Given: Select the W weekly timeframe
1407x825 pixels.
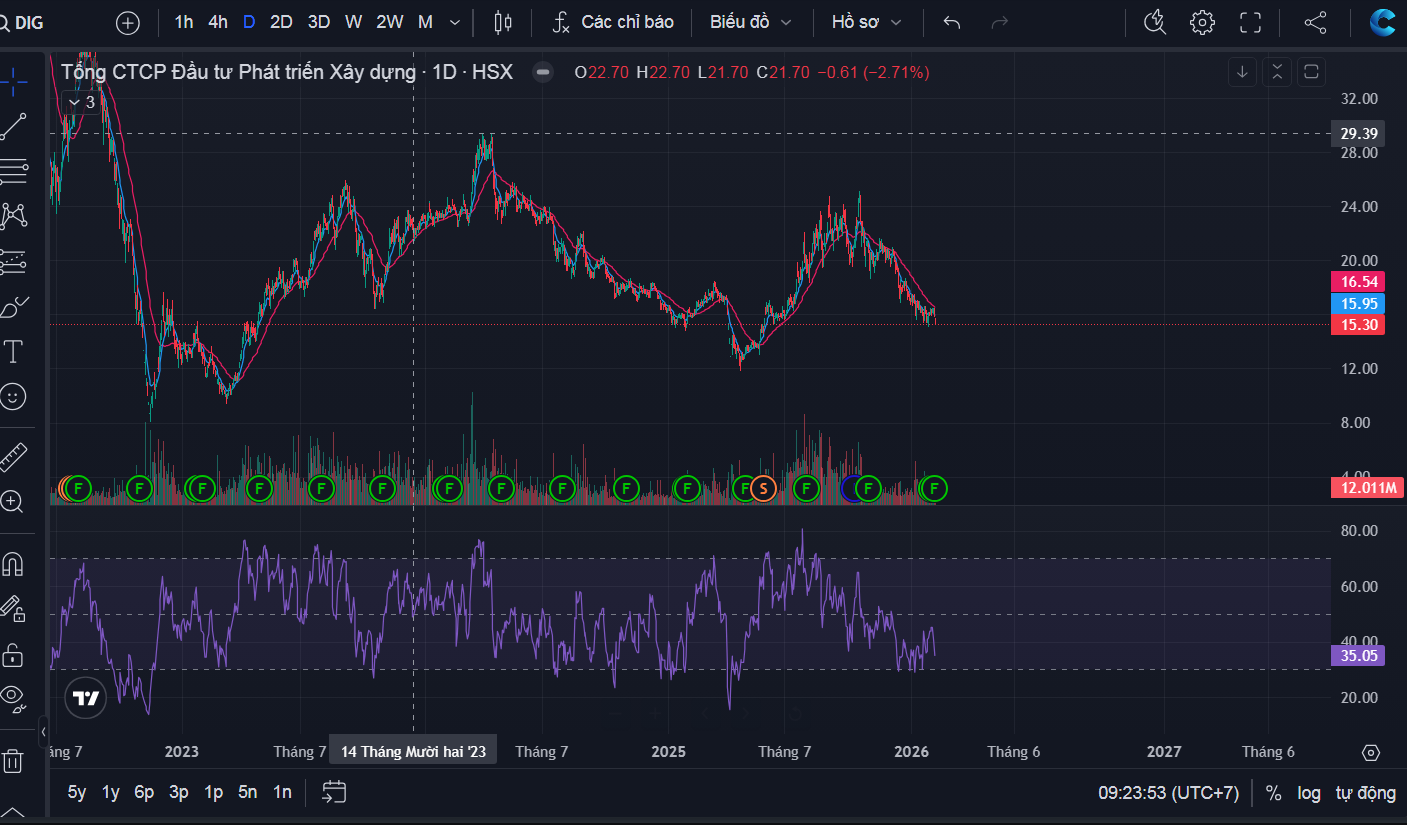Looking at the screenshot, I should click(x=353, y=22).
